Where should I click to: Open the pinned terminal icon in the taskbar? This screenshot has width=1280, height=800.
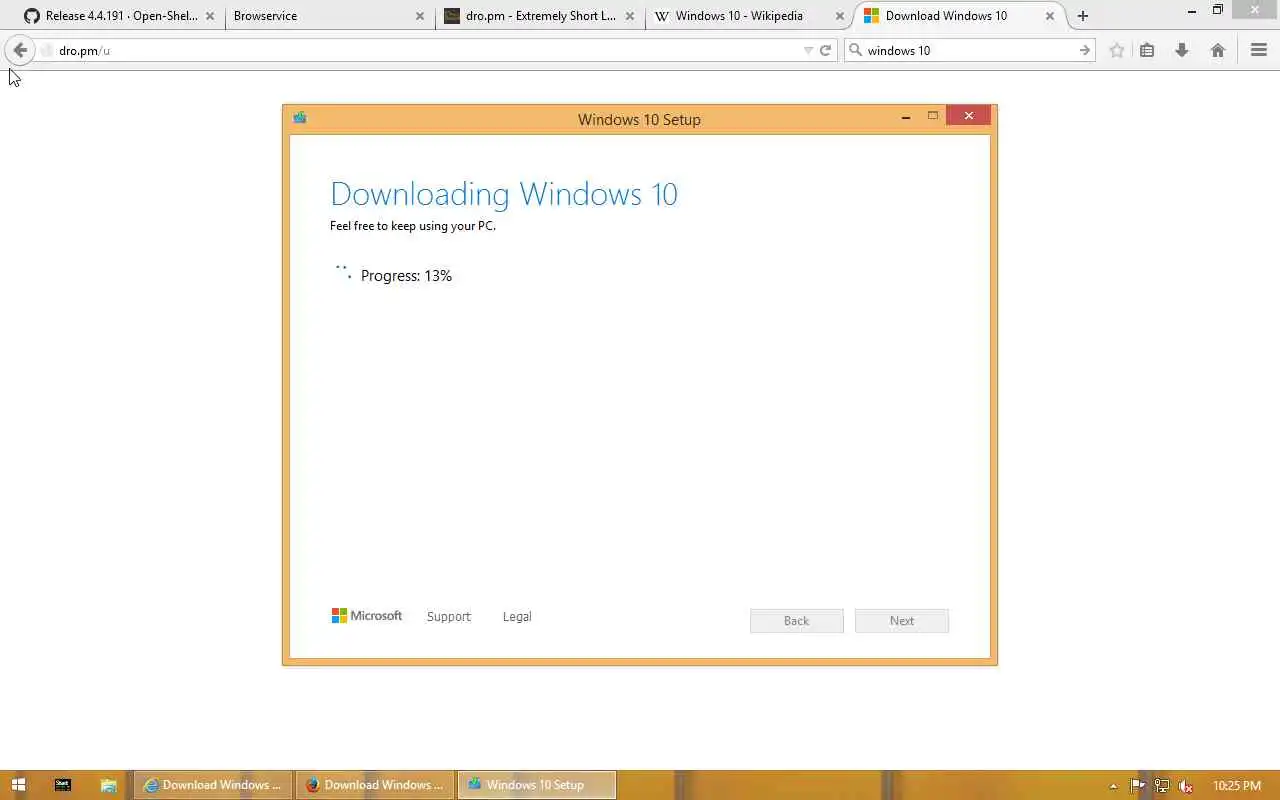tap(63, 785)
